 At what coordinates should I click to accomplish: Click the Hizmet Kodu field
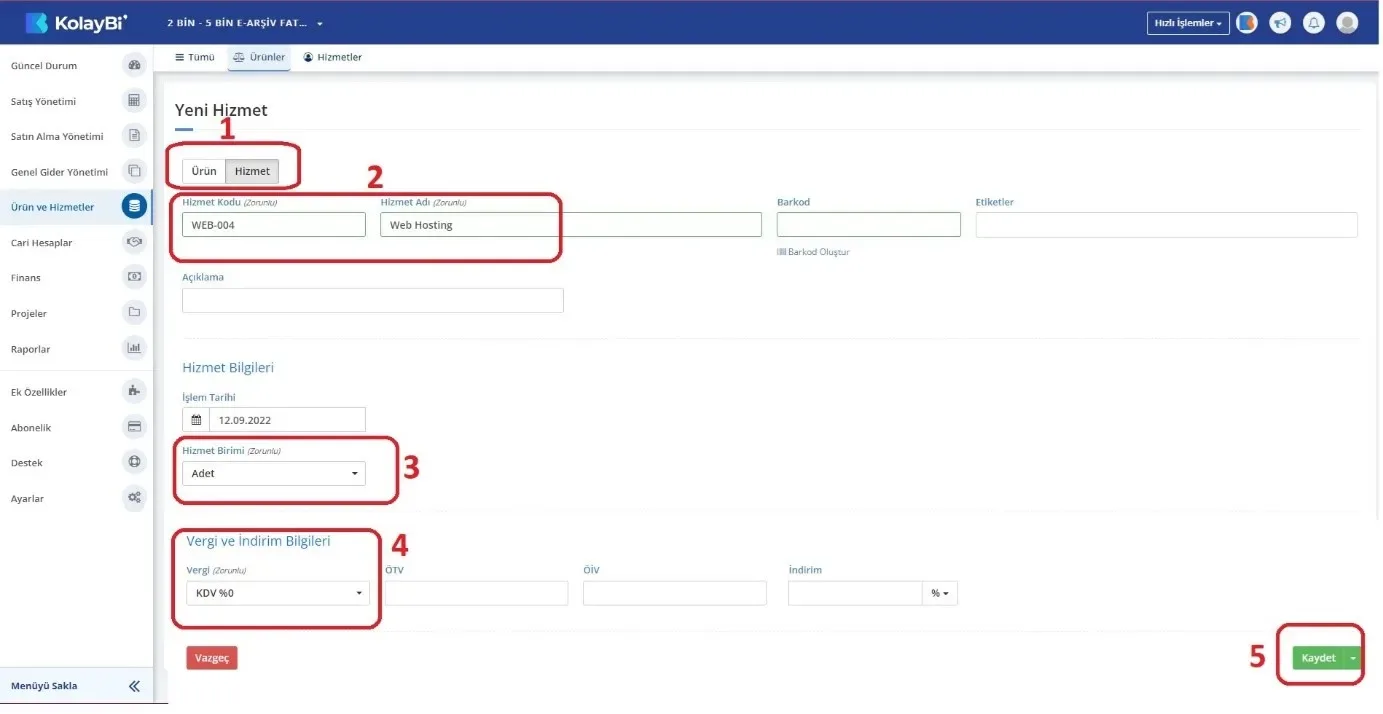click(274, 225)
